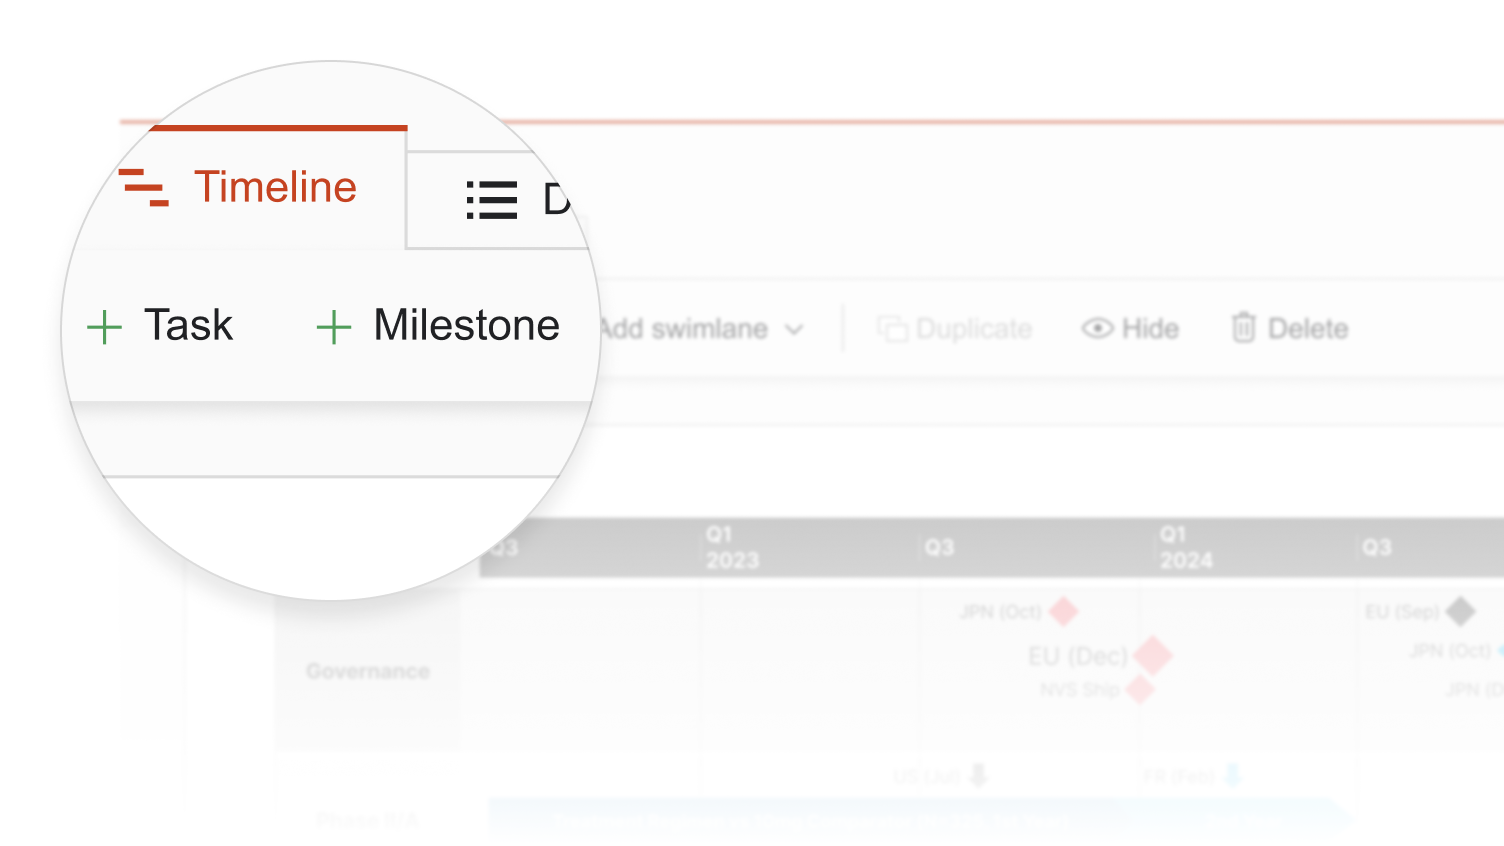The width and height of the screenshot is (1504, 846).
Task: Click the Delete trash icon
Action: point(1243,327)
